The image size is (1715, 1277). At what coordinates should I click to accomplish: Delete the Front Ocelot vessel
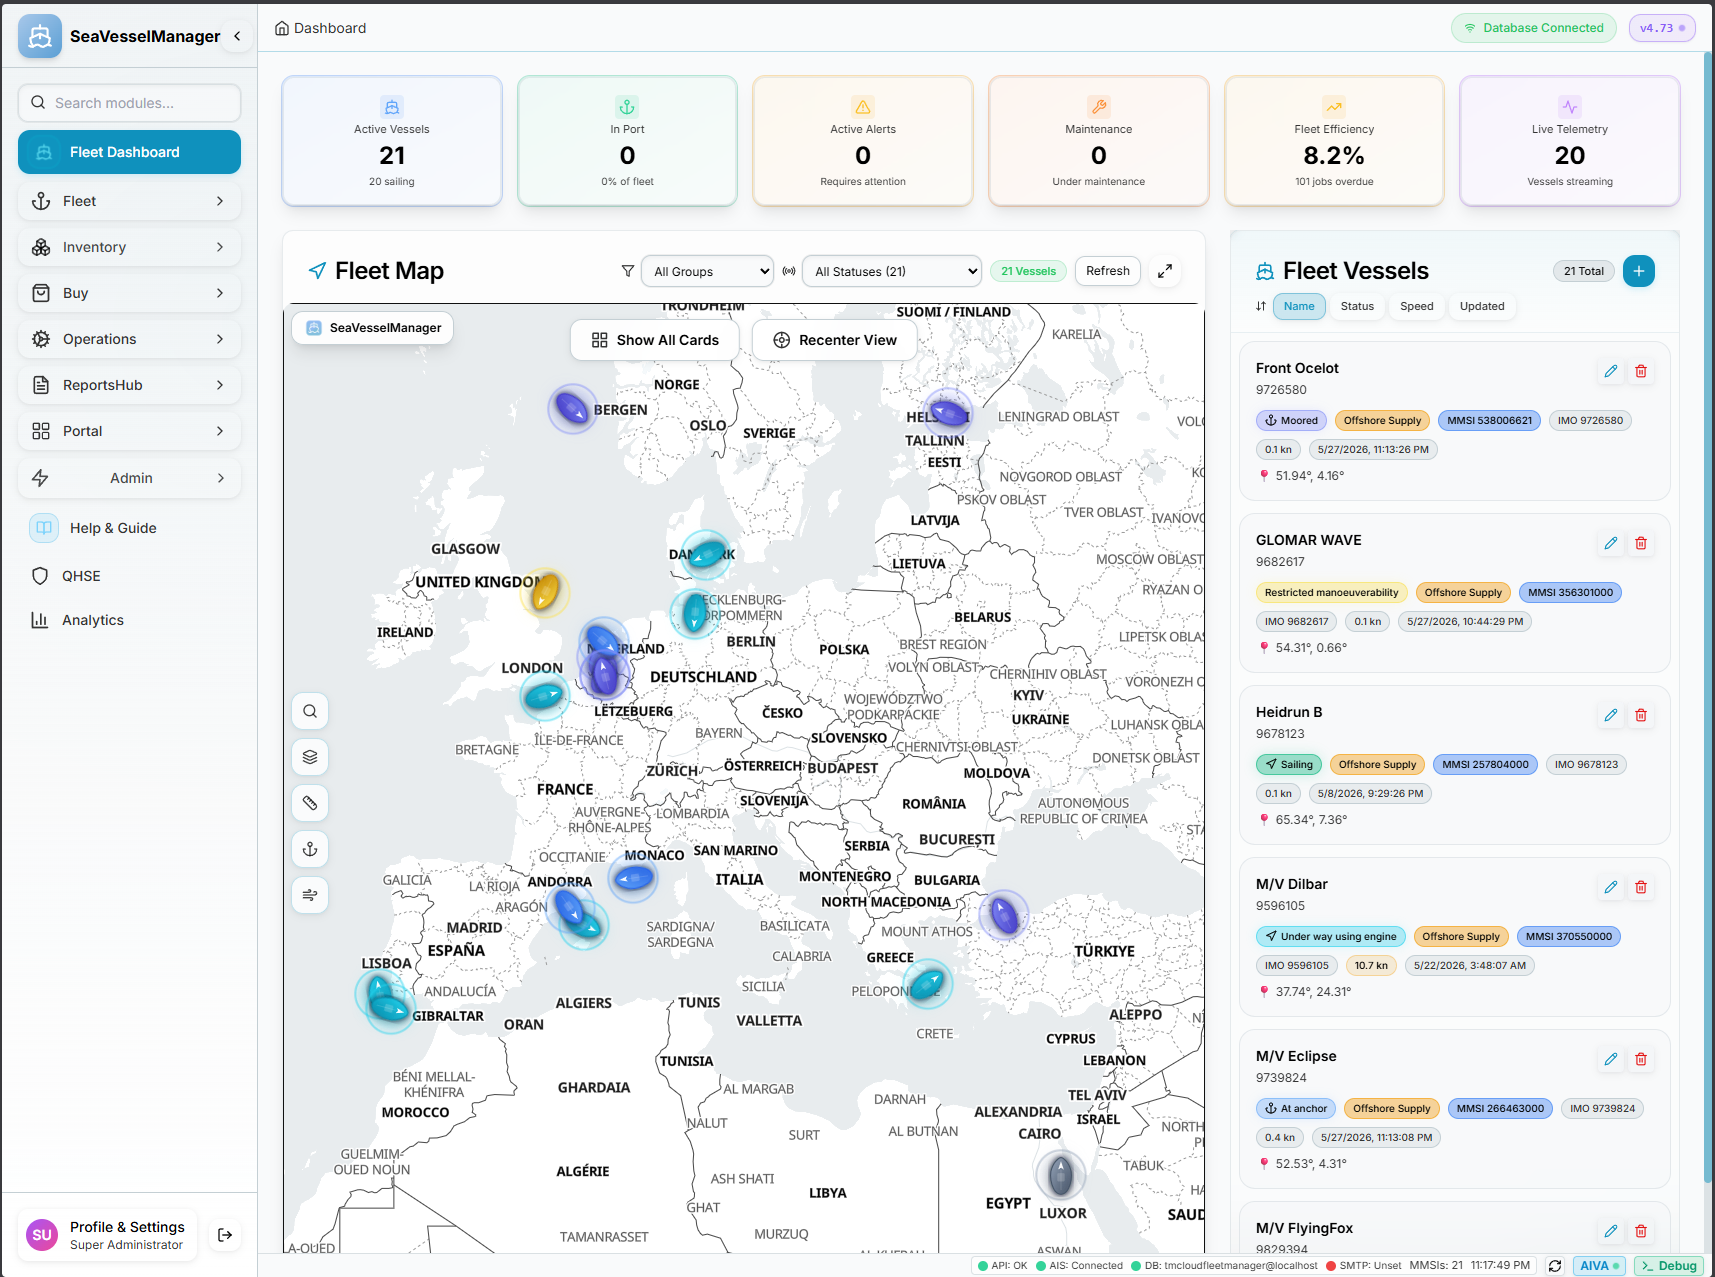1641,371
